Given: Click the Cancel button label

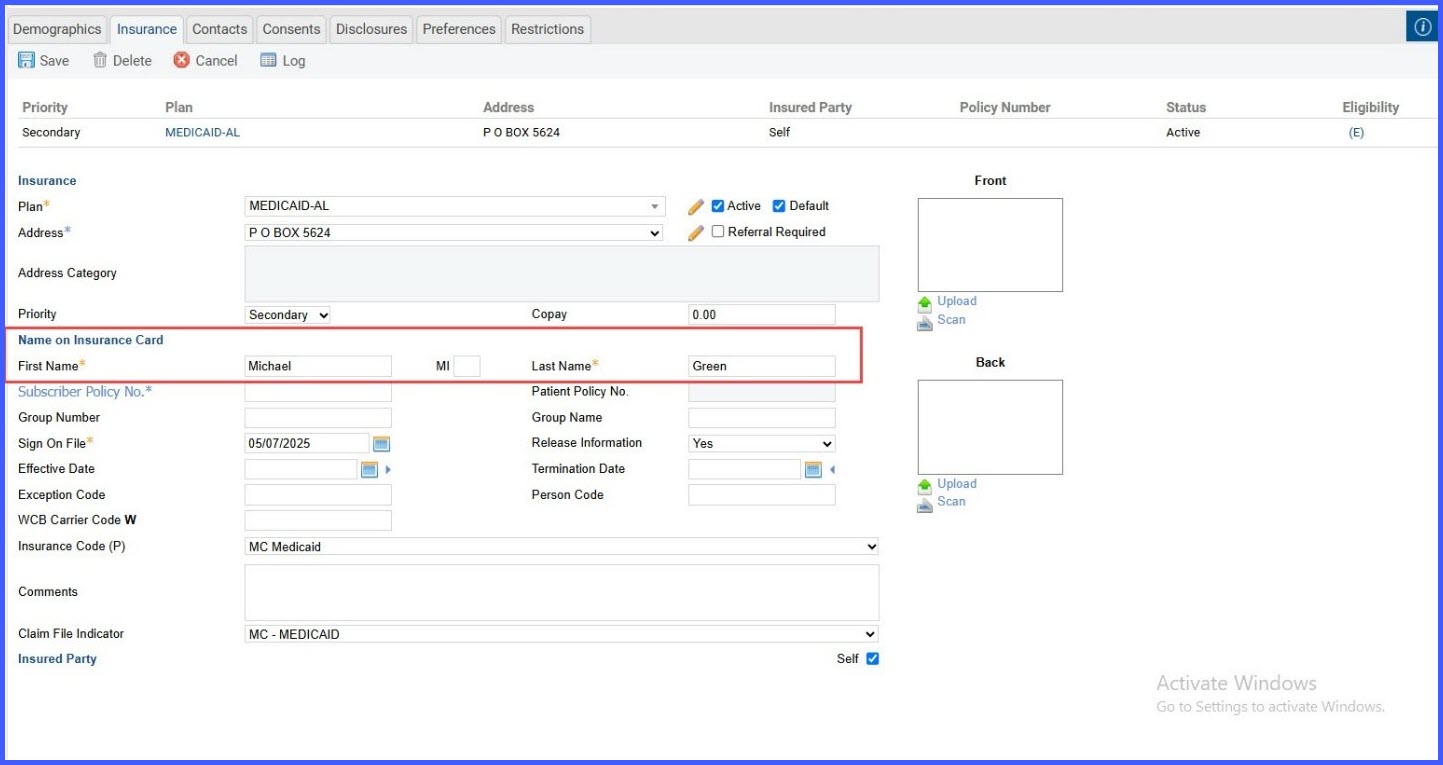Looking at the screenshot, I should pyautogui.click(x=217, y=61).
